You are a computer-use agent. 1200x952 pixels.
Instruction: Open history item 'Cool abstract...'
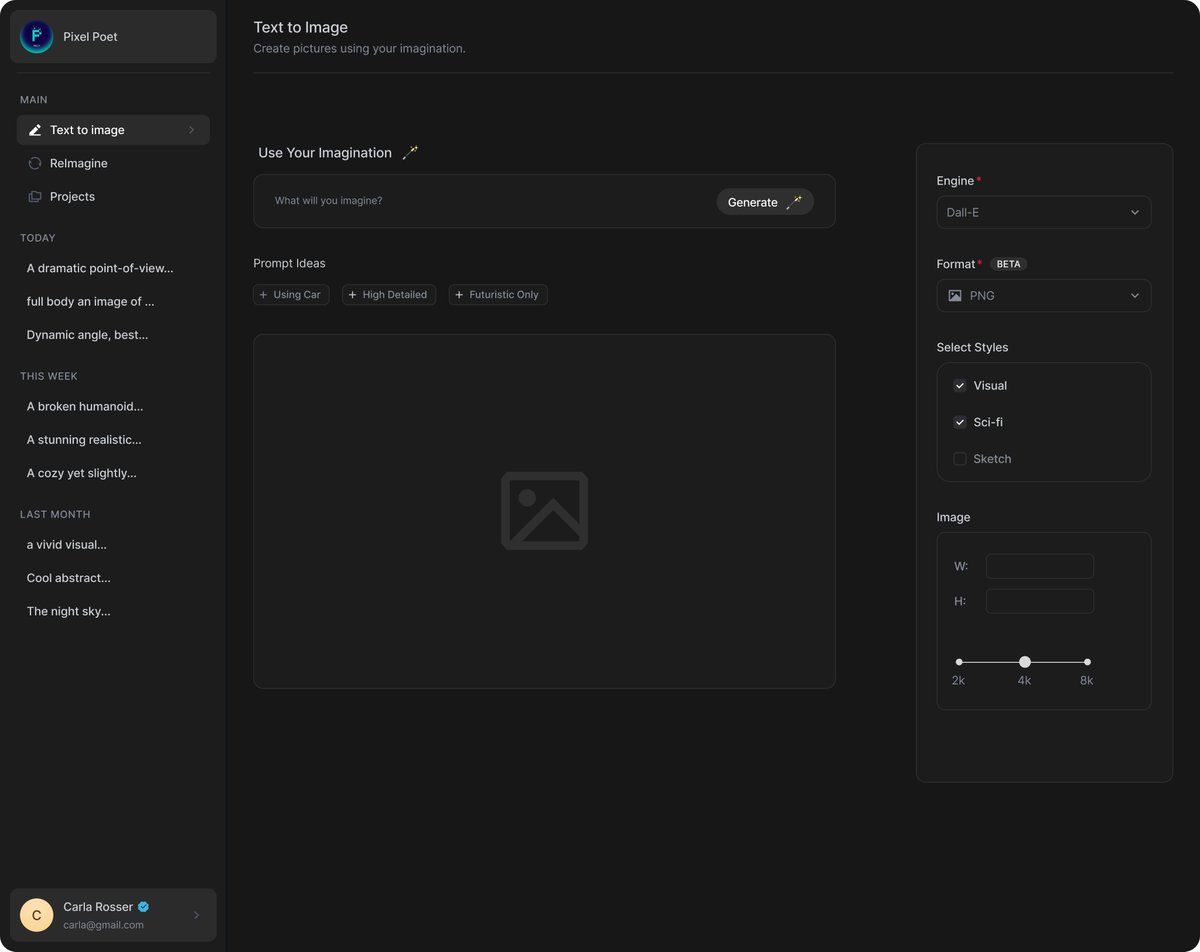[69, 578]
